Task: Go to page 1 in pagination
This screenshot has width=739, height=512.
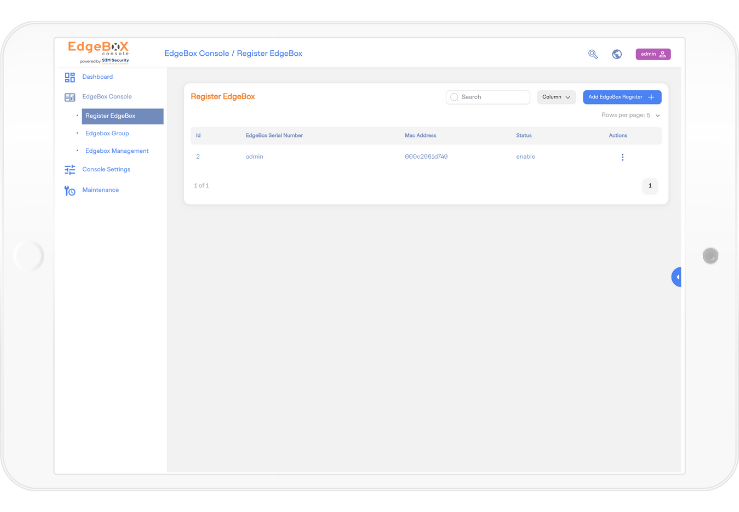Action: tap(650, 186)
